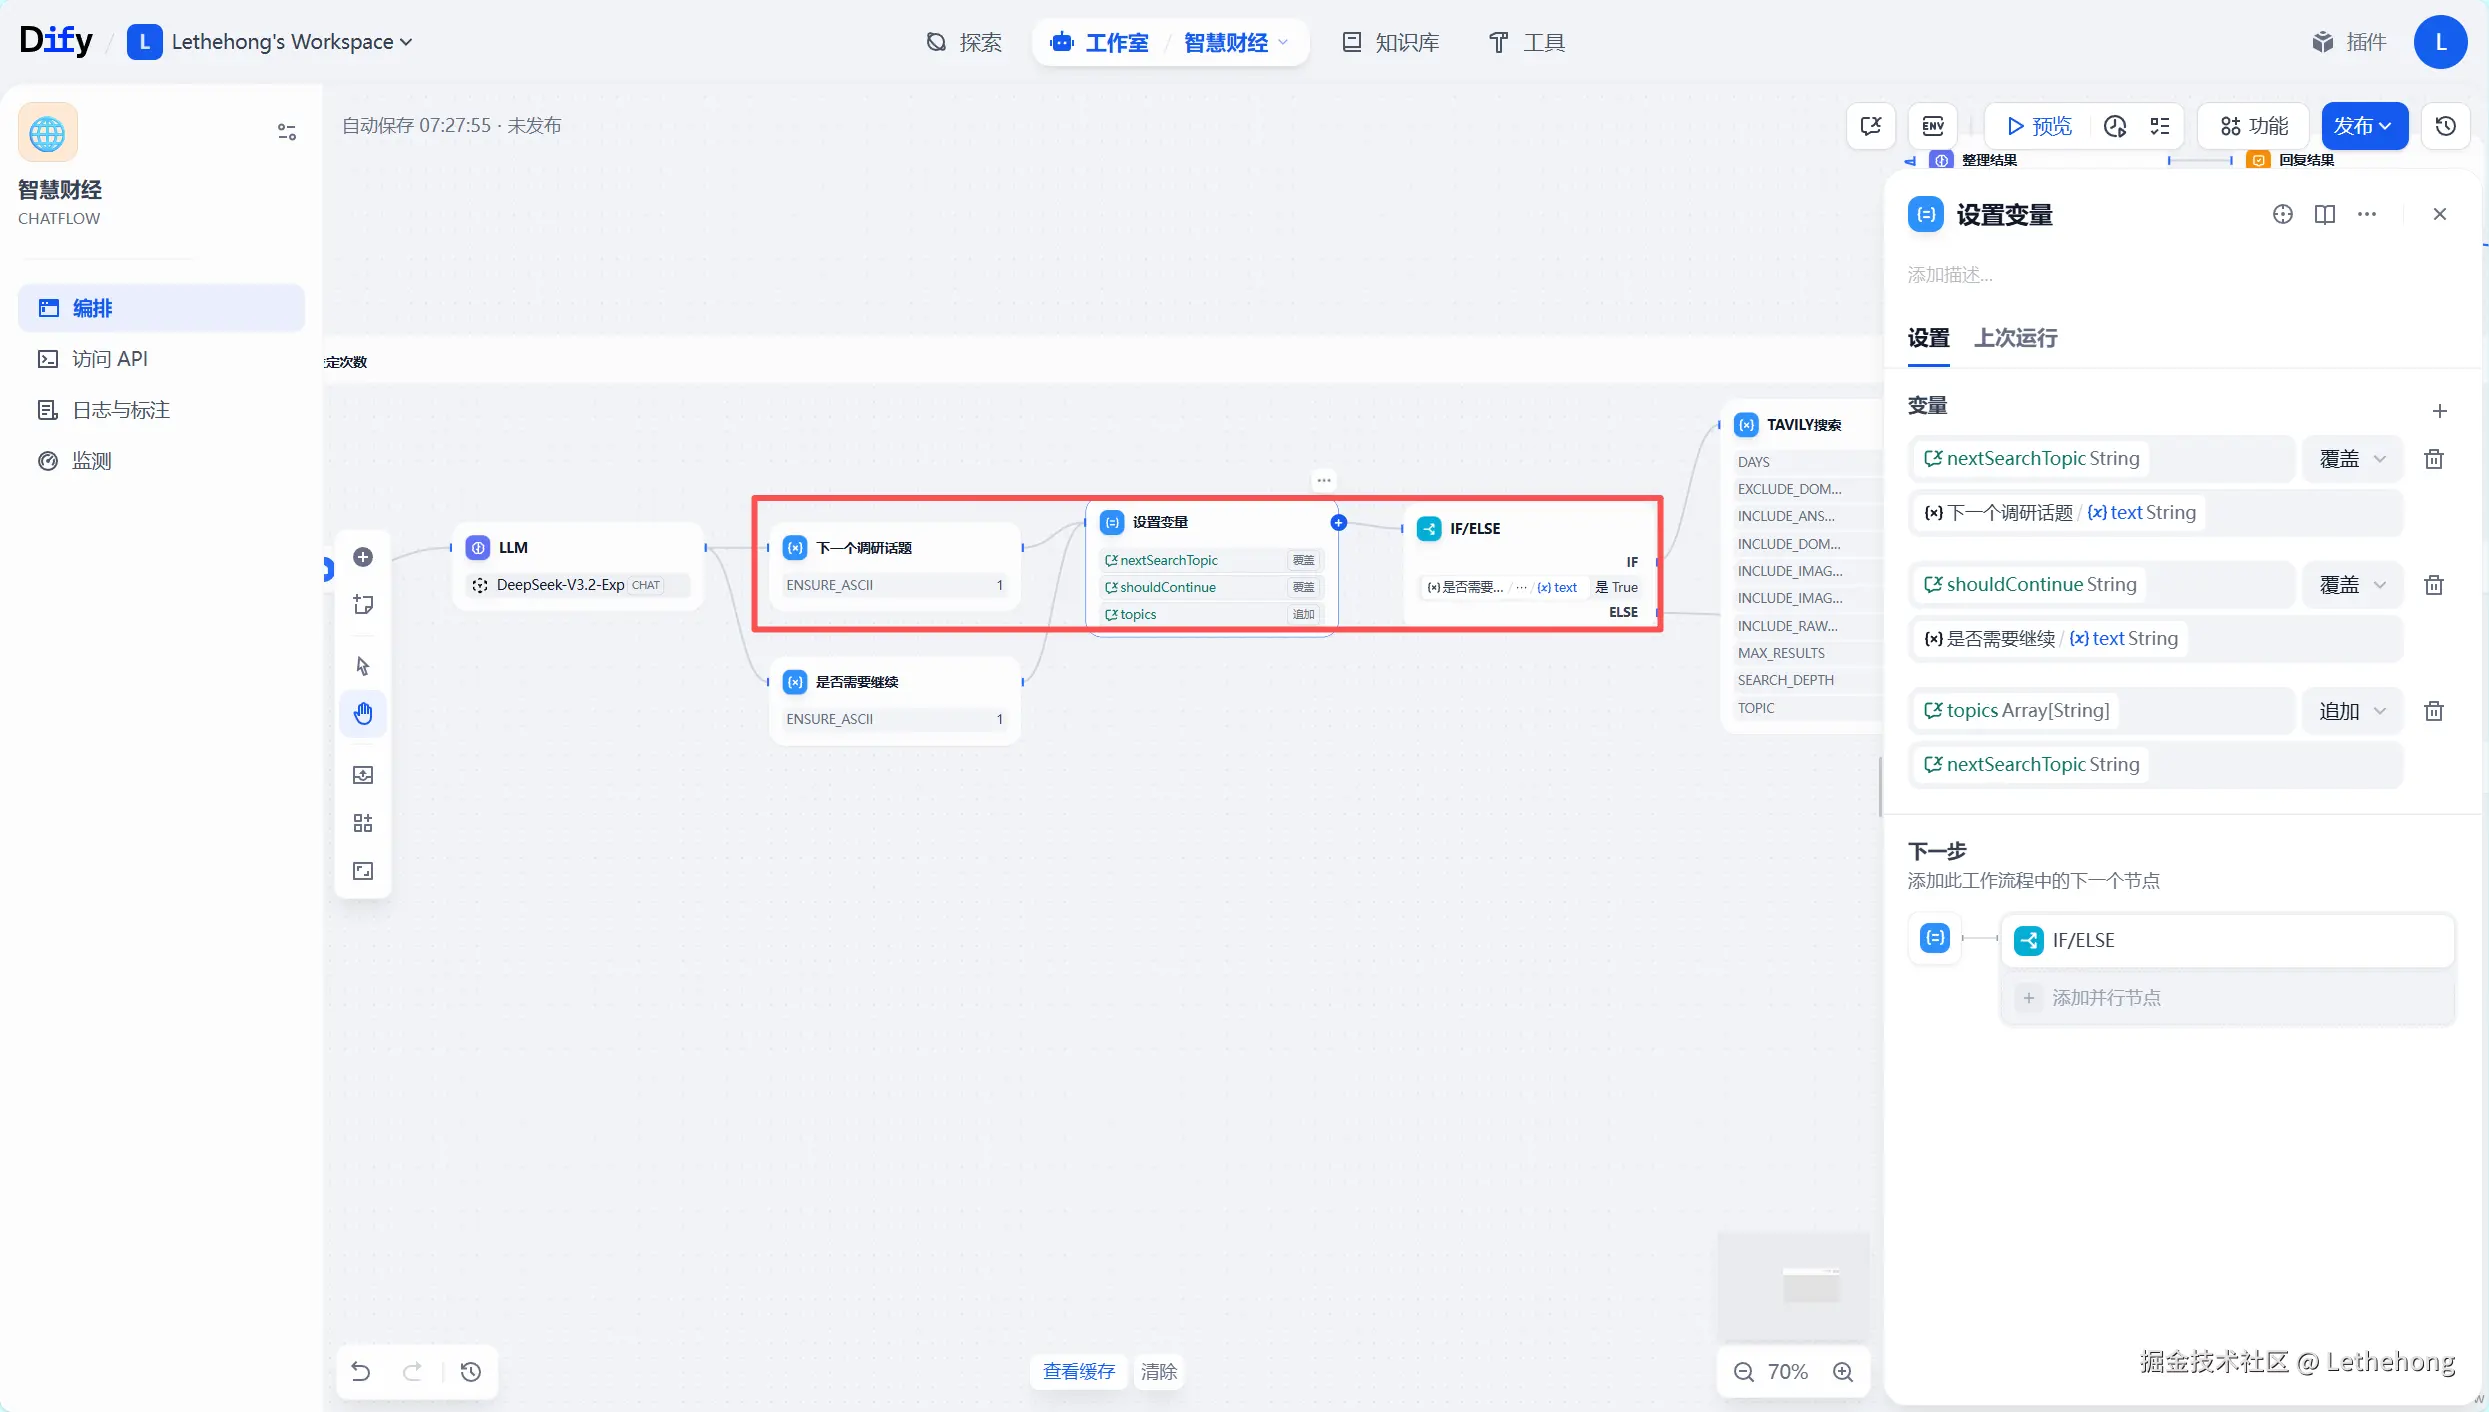
Task: Click the ENV environment variables icon
Action: [1932, 126]
